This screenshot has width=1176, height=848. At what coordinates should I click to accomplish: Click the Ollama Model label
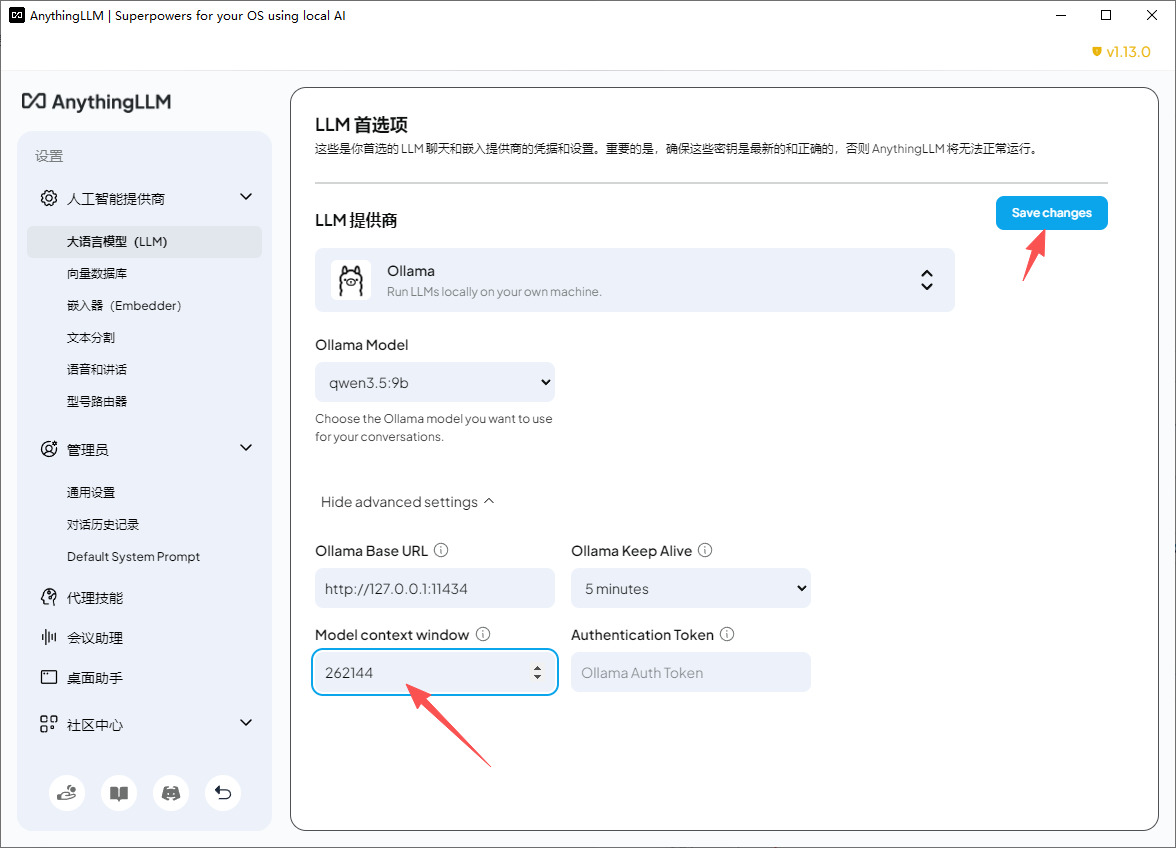(x=362, y=345)
